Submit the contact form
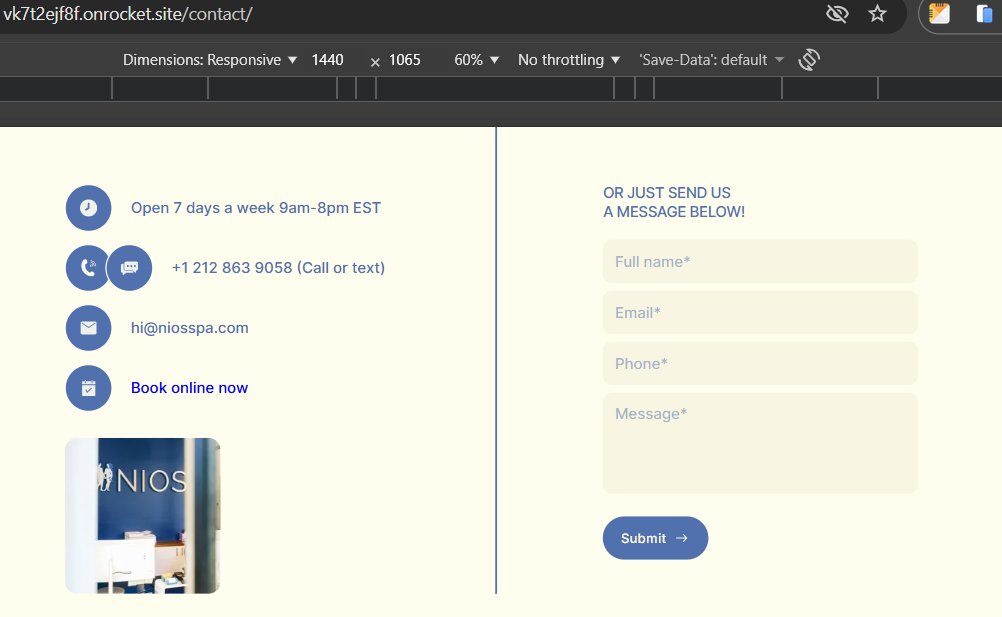 pyautogui.click(x=655, y=538)
